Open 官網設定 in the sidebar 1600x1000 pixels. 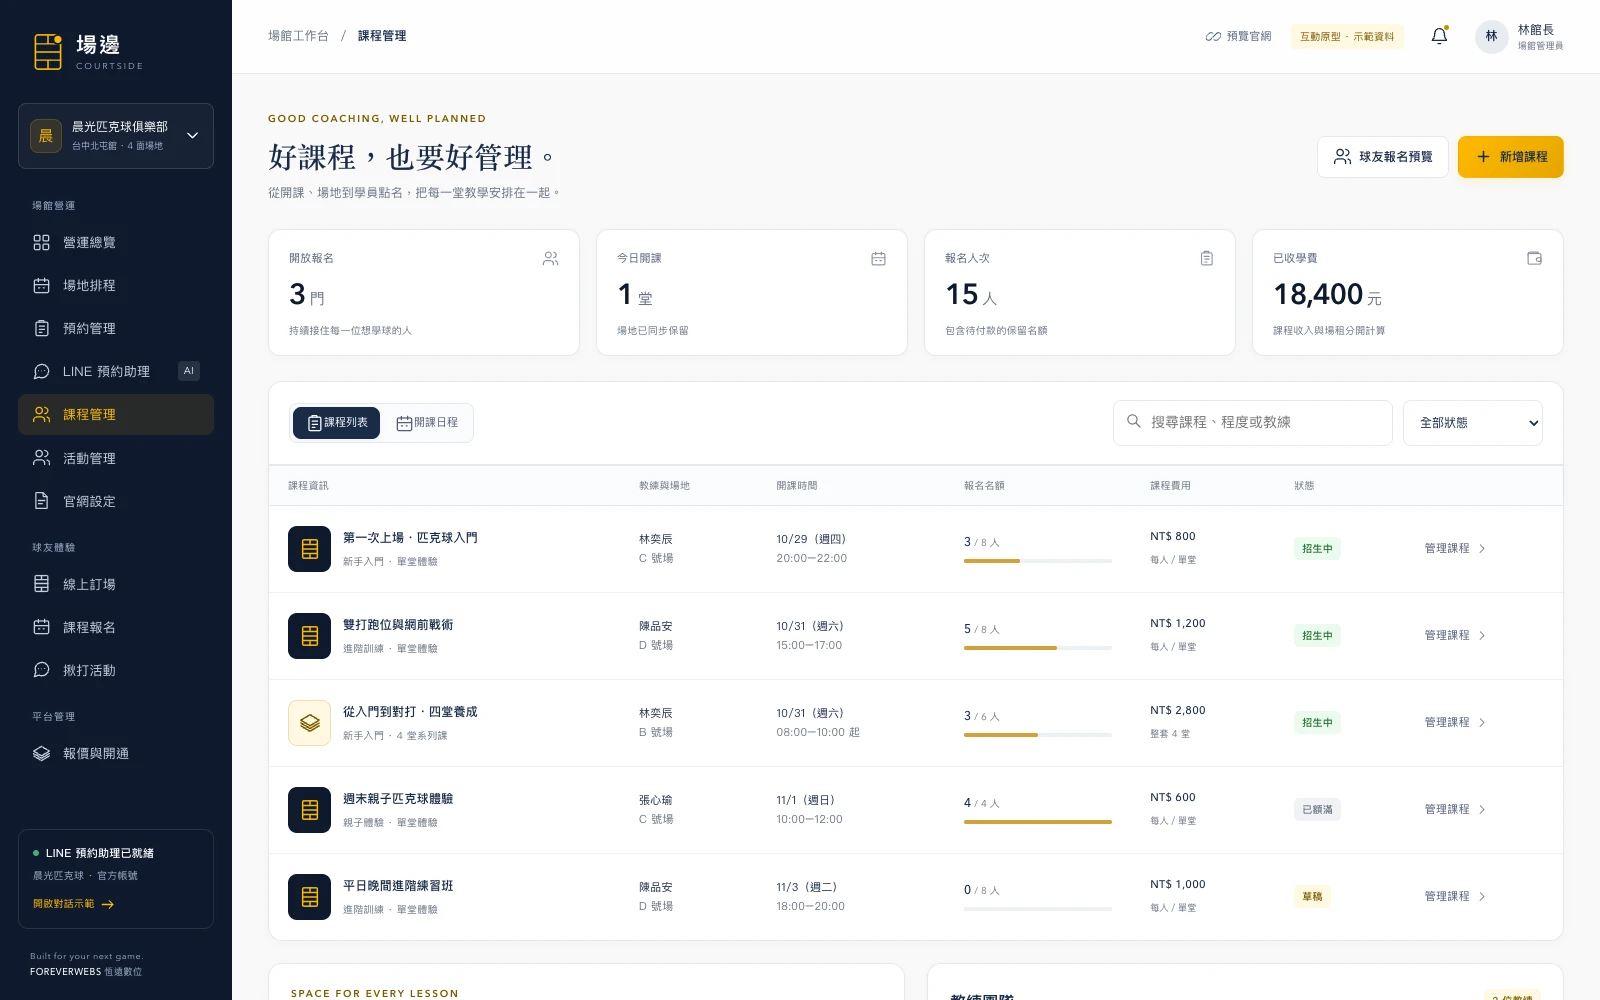click(116, 501)
